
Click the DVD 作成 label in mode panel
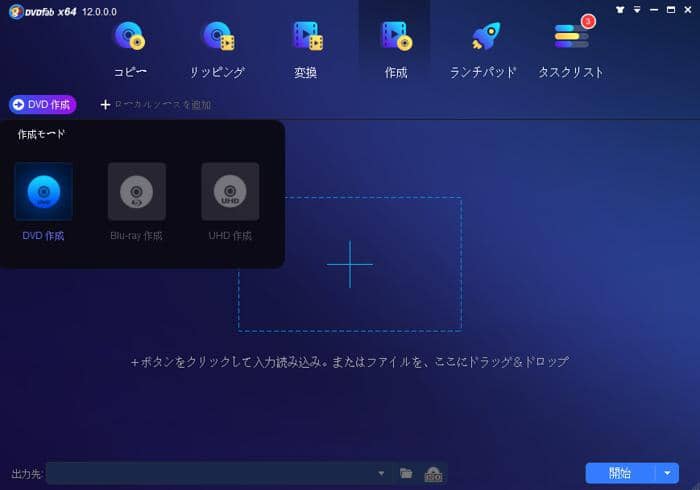(x=43, y=236)
